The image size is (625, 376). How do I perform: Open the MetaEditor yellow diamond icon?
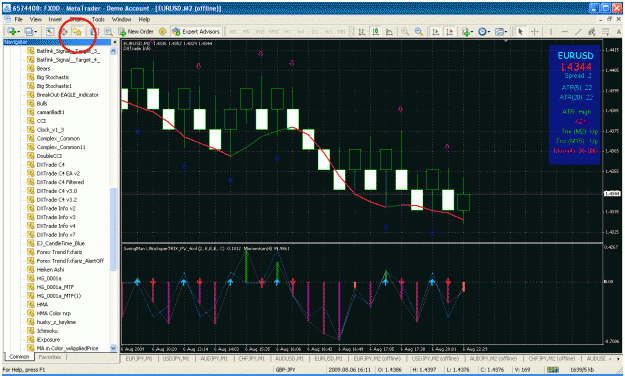pos(162,31)
